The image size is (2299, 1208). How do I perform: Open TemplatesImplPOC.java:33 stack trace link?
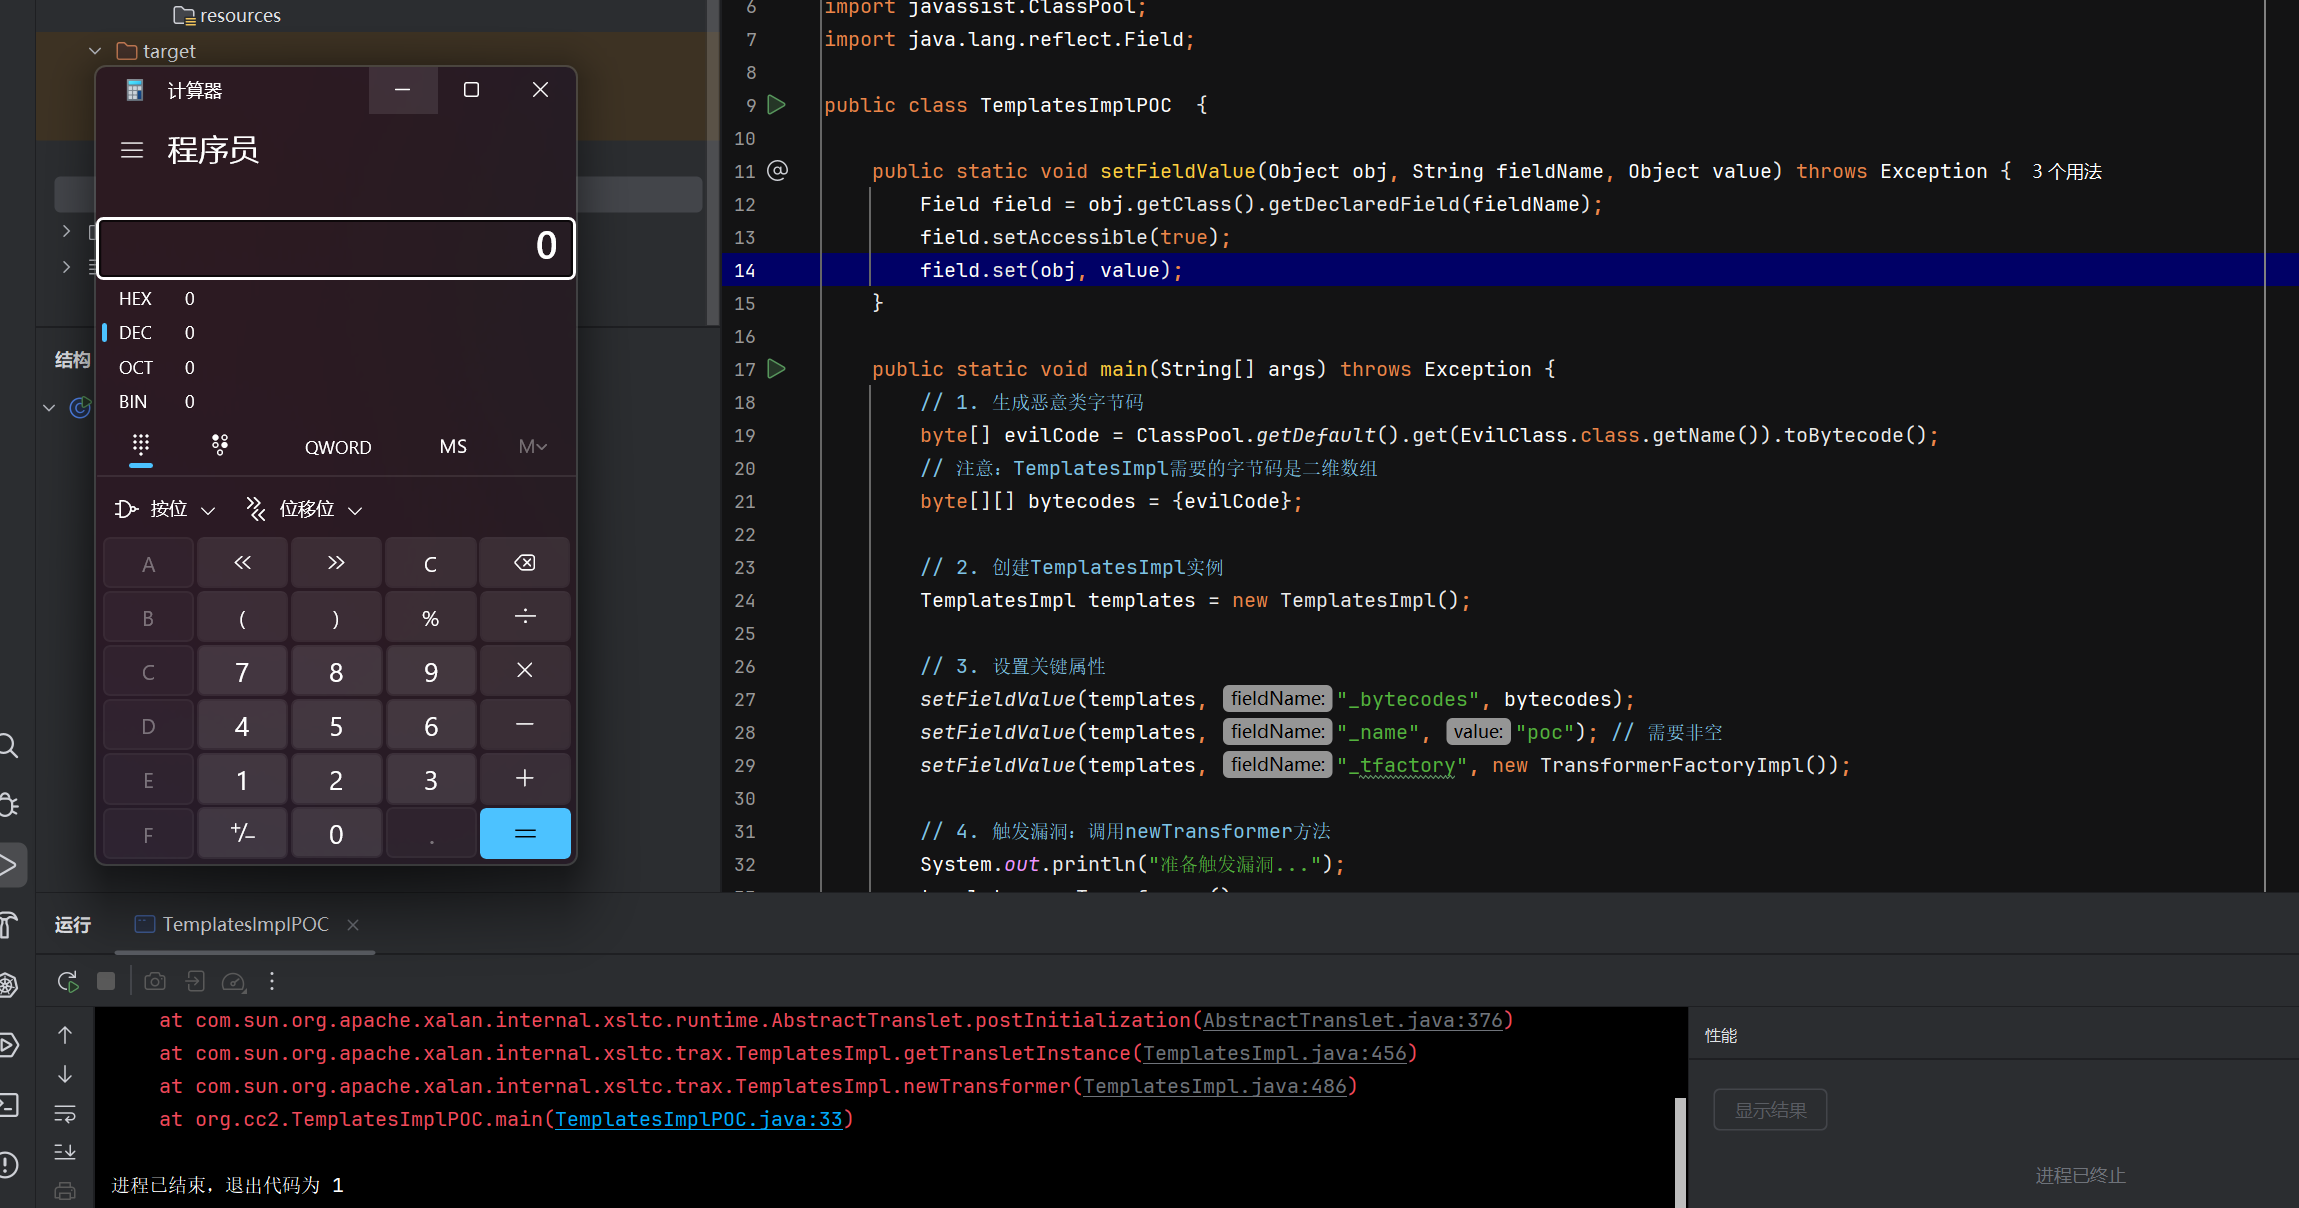coord(699,1119)
